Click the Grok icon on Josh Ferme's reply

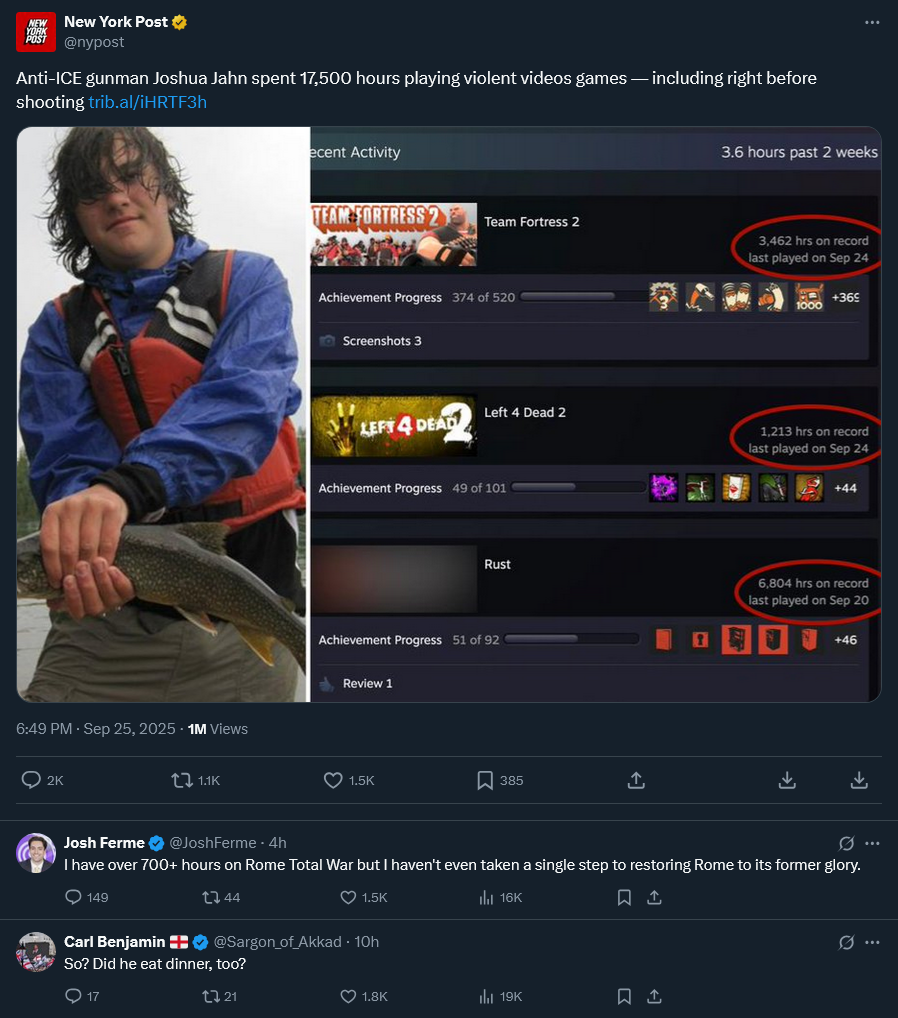pos(846,843)
